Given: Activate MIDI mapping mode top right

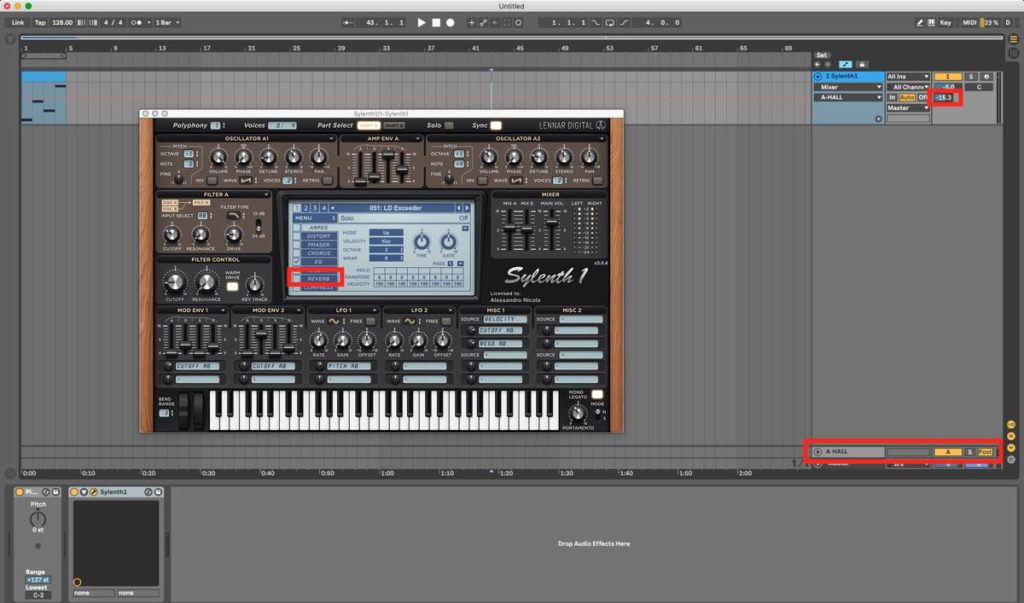Looking at the screenshot, I should pos(970,22).
